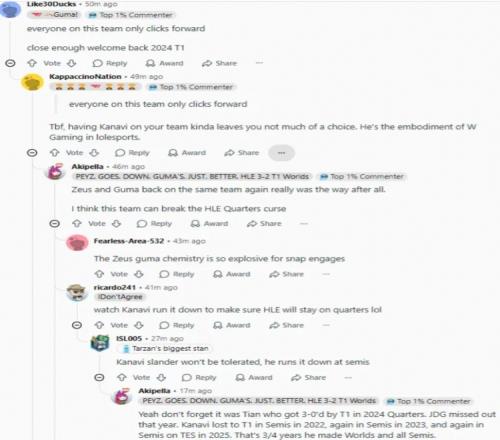500x440 pixels.
Task: Upvote ISL005's comment
Action: click(x=122, y=377)
